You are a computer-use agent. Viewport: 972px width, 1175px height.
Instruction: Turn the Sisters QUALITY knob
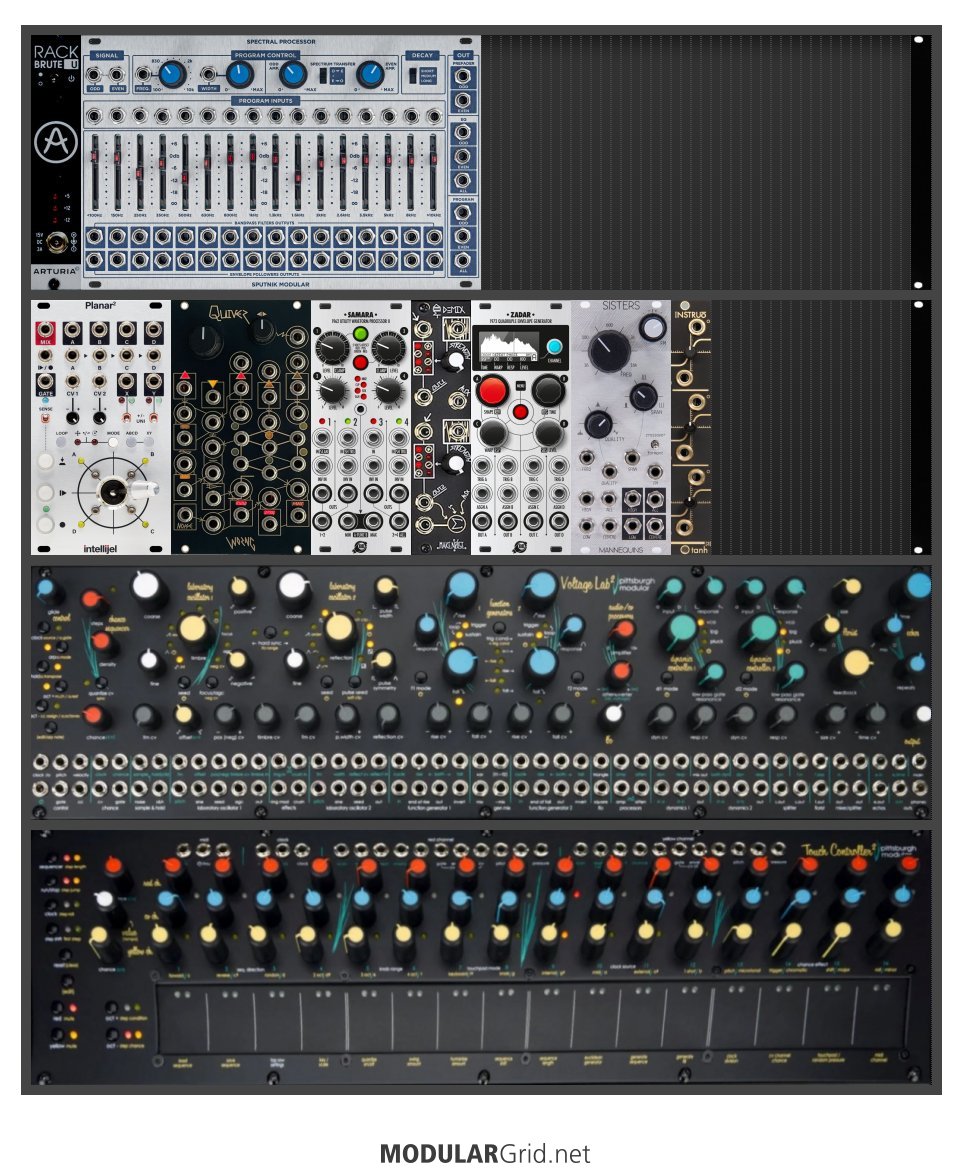click(x=598, y=424)
